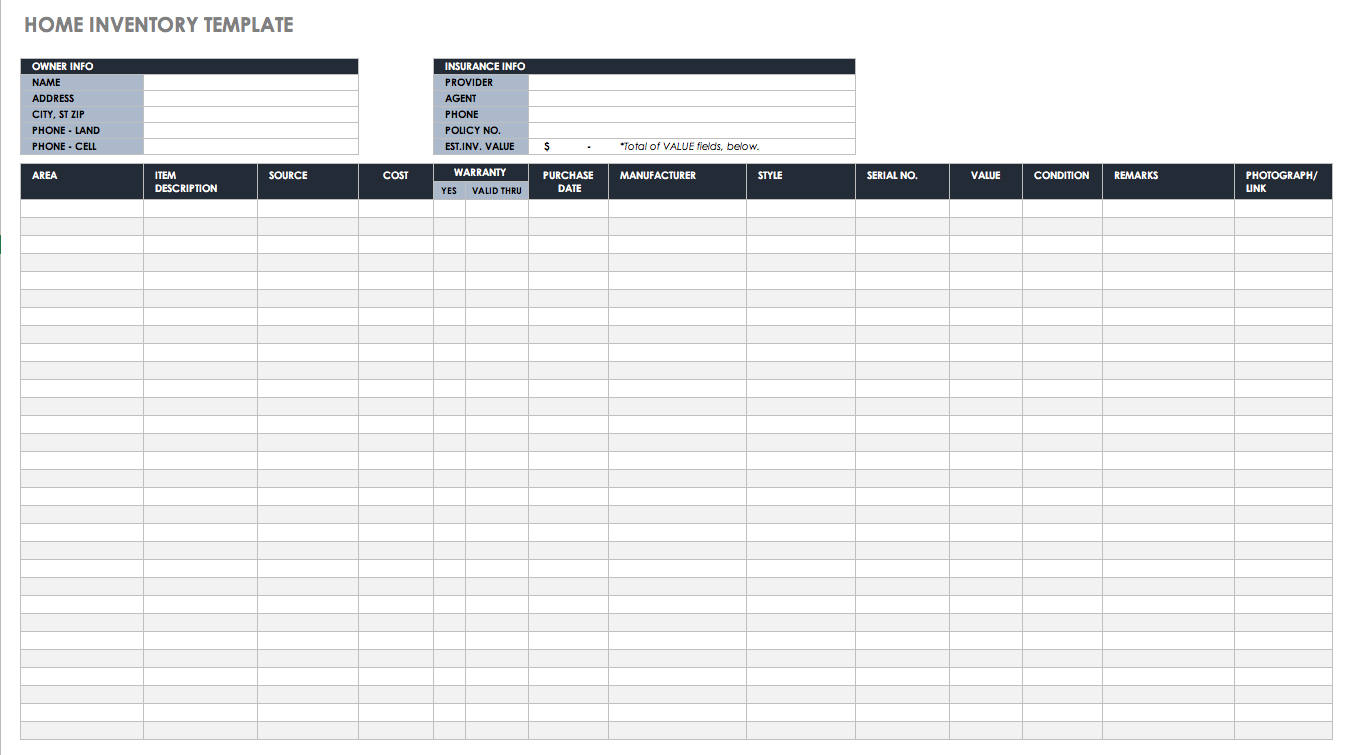Click the POLICY NO. field
The height and width of the screenshot is (755, 1353).
pyautogui.click(x=694, y=130)
